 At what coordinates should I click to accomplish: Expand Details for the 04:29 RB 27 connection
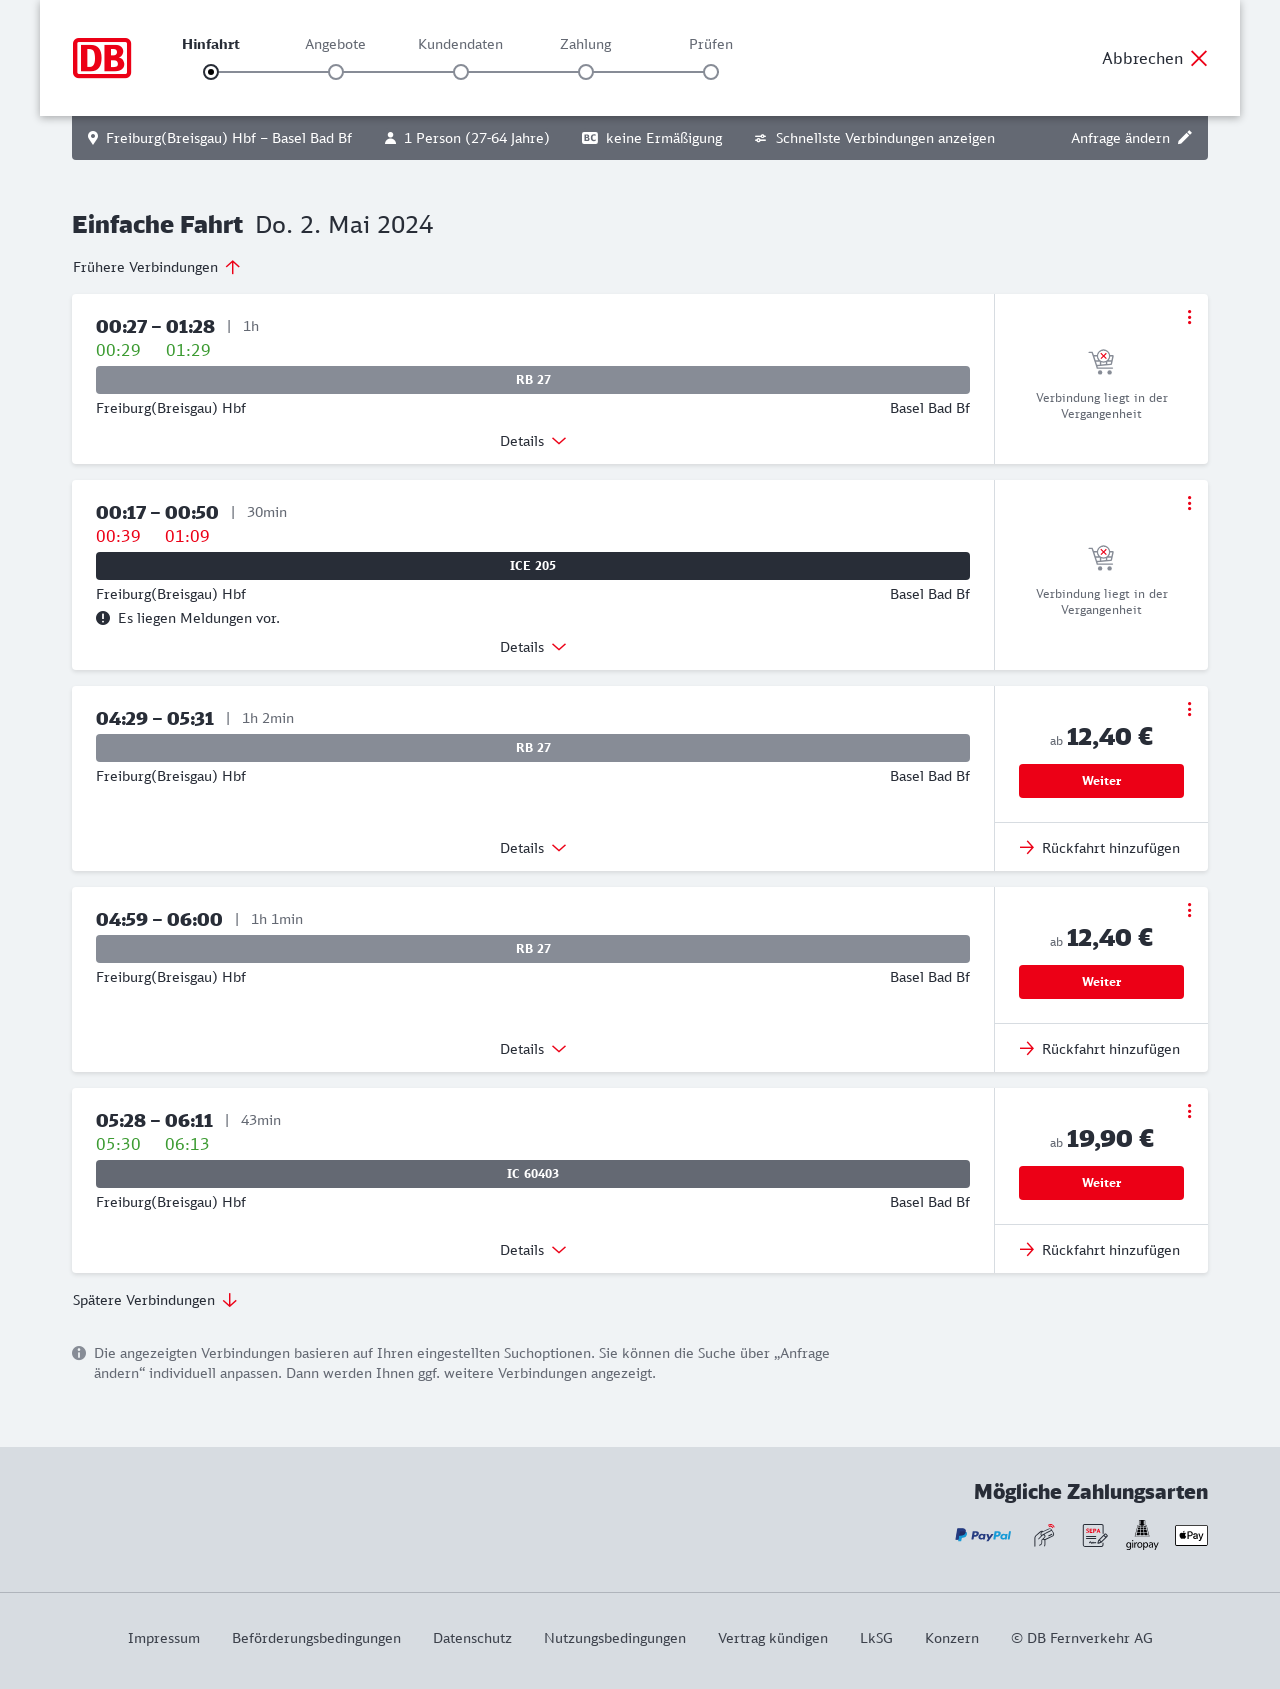click(x=533, y=848)
